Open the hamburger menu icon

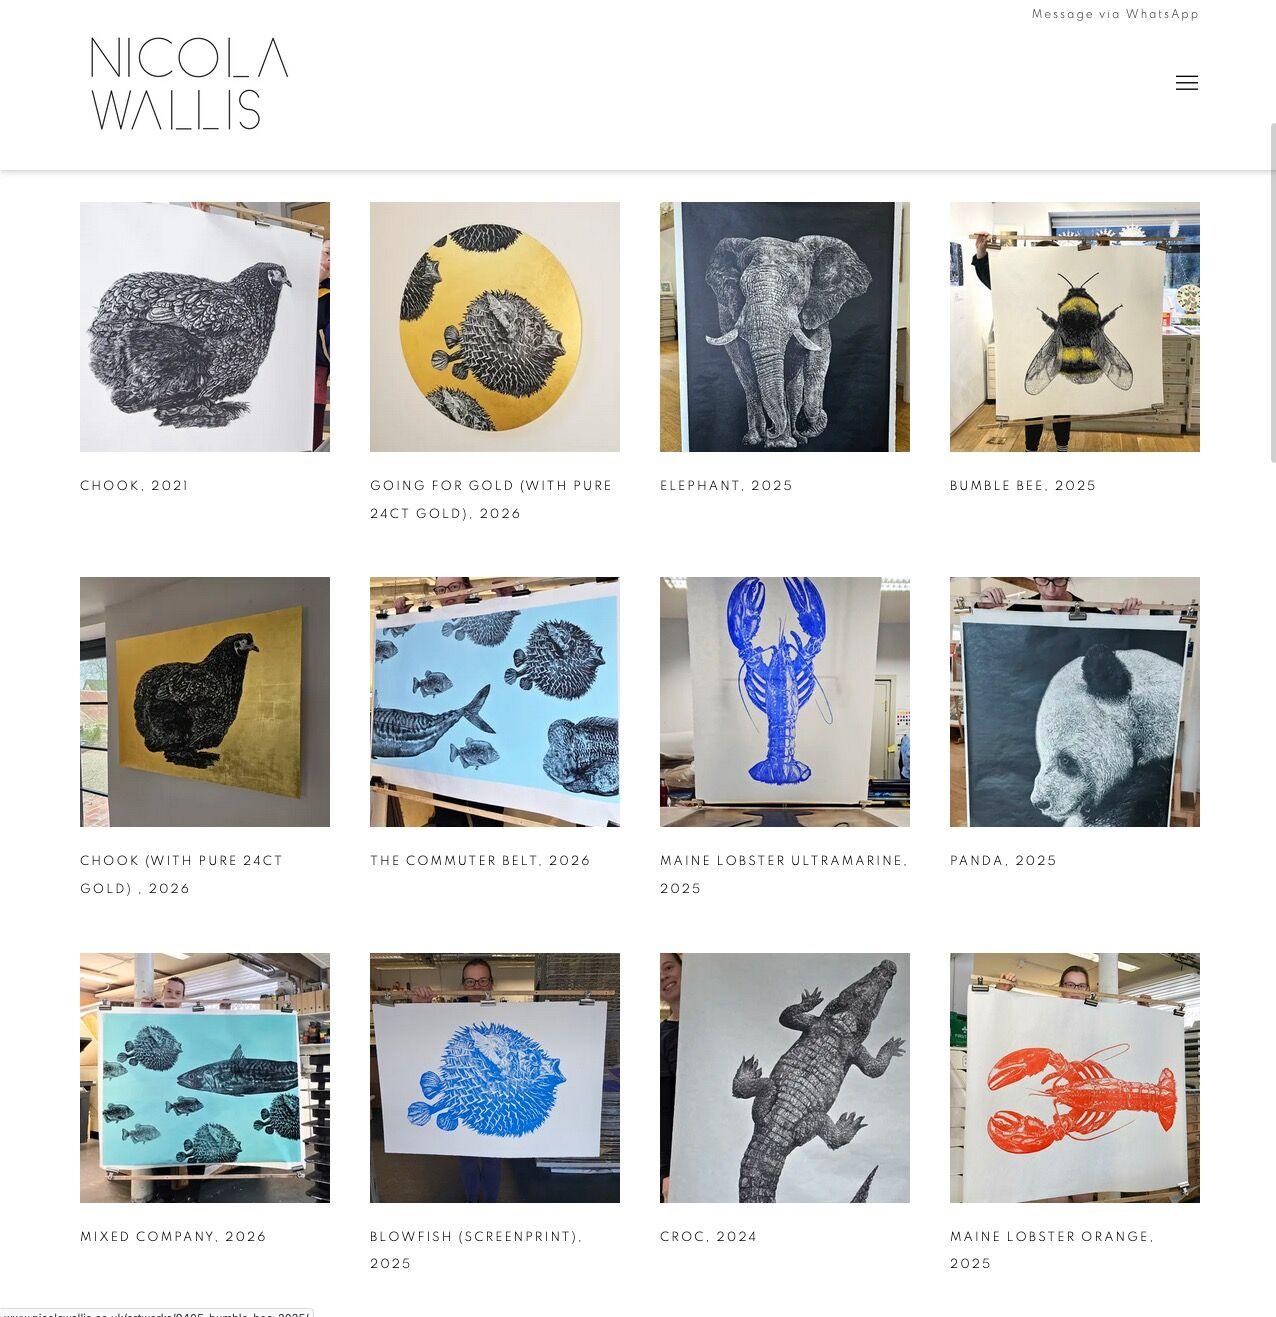[x=1187, y=83]
